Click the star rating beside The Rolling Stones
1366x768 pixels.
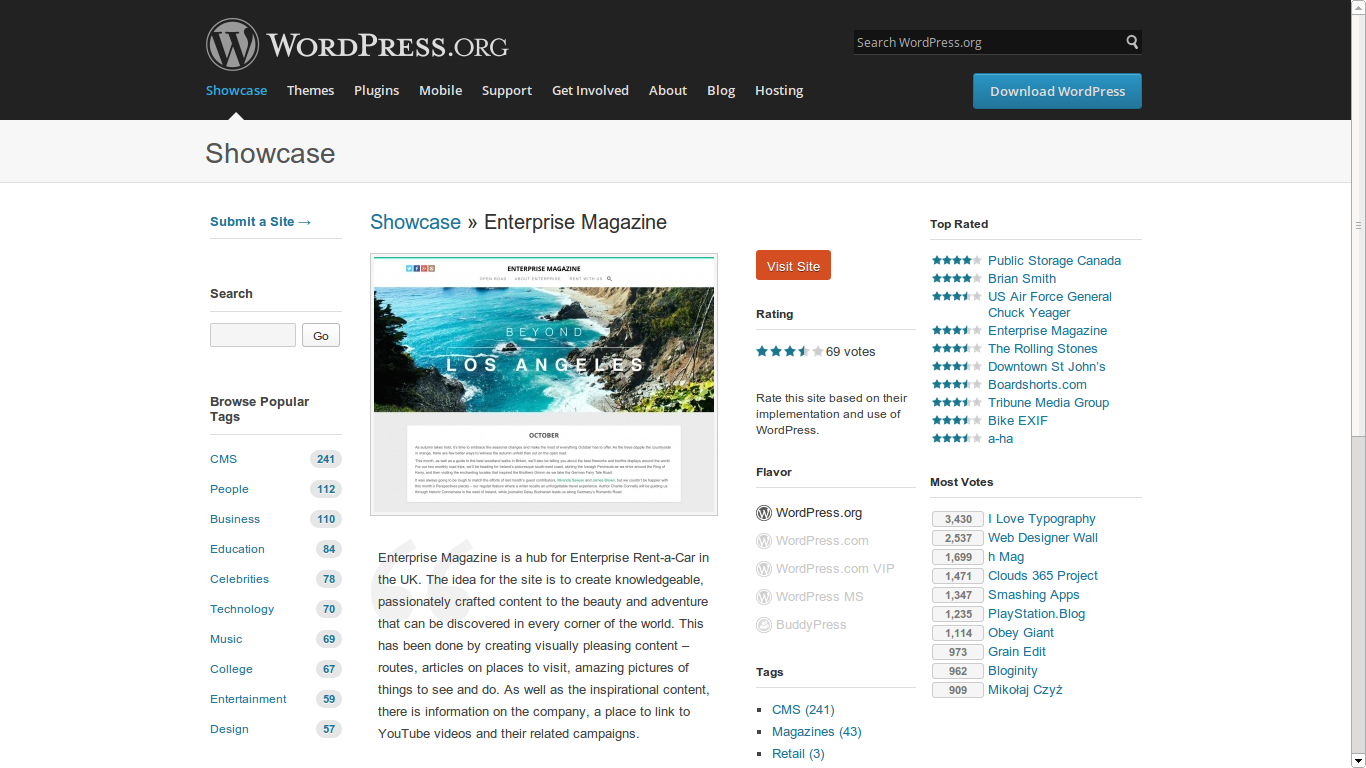957,349
